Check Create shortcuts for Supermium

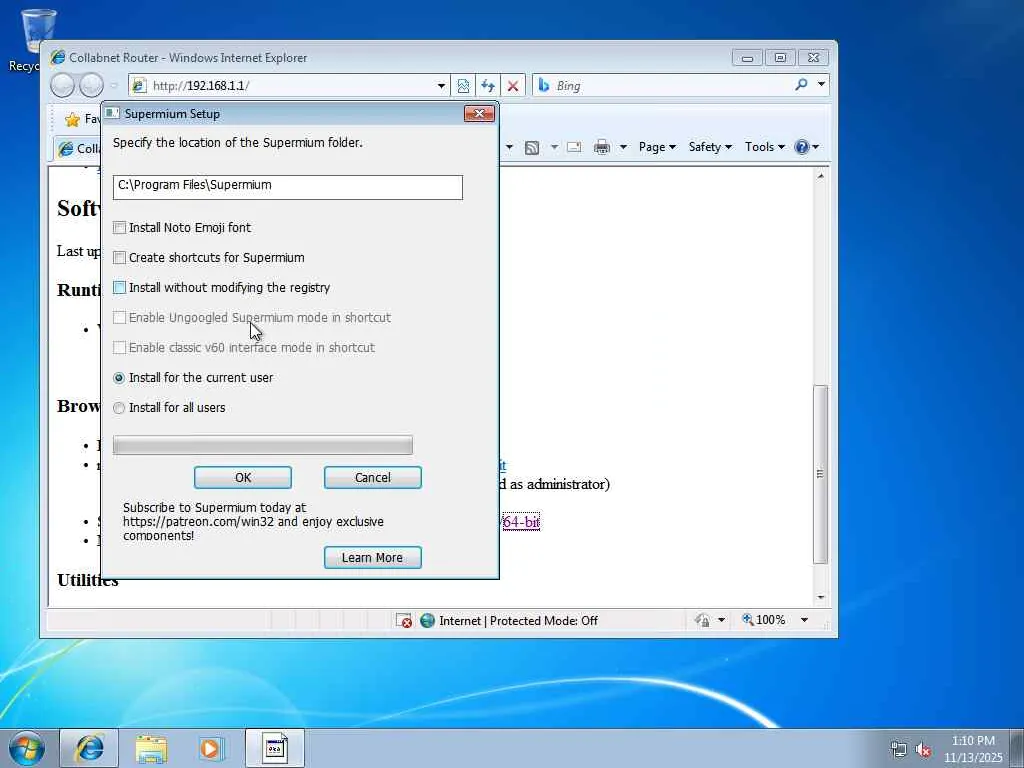tap(120, 257)
